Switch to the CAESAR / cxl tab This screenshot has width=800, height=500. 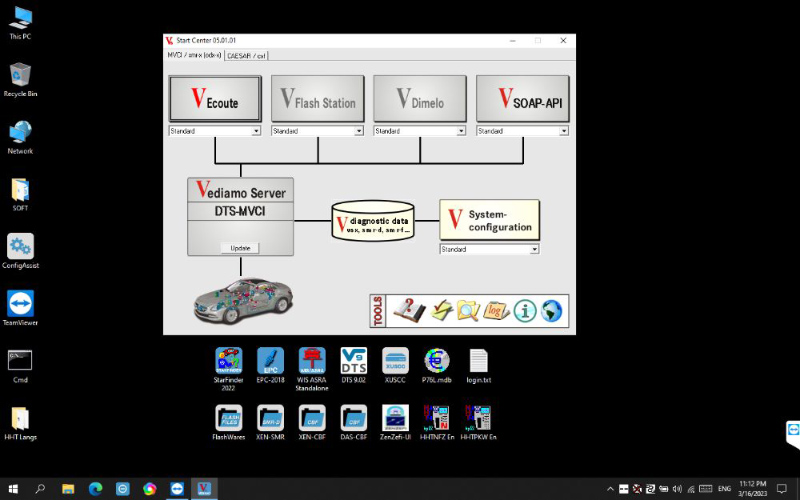point(247,56)
